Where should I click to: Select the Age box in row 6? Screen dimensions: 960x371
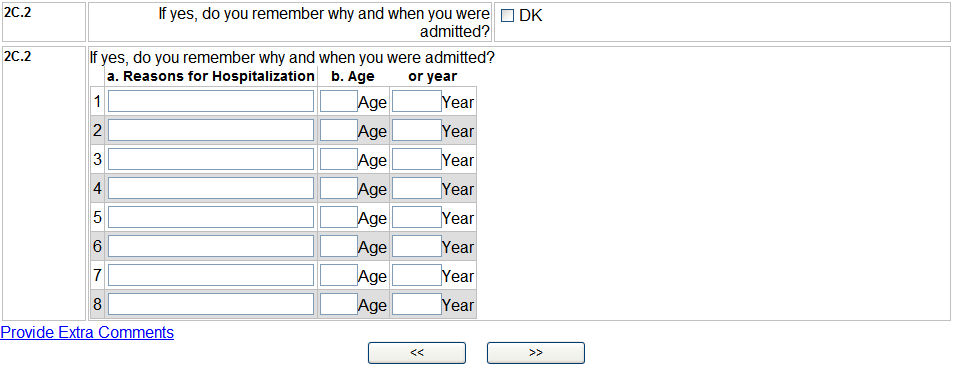click(339, 246)
